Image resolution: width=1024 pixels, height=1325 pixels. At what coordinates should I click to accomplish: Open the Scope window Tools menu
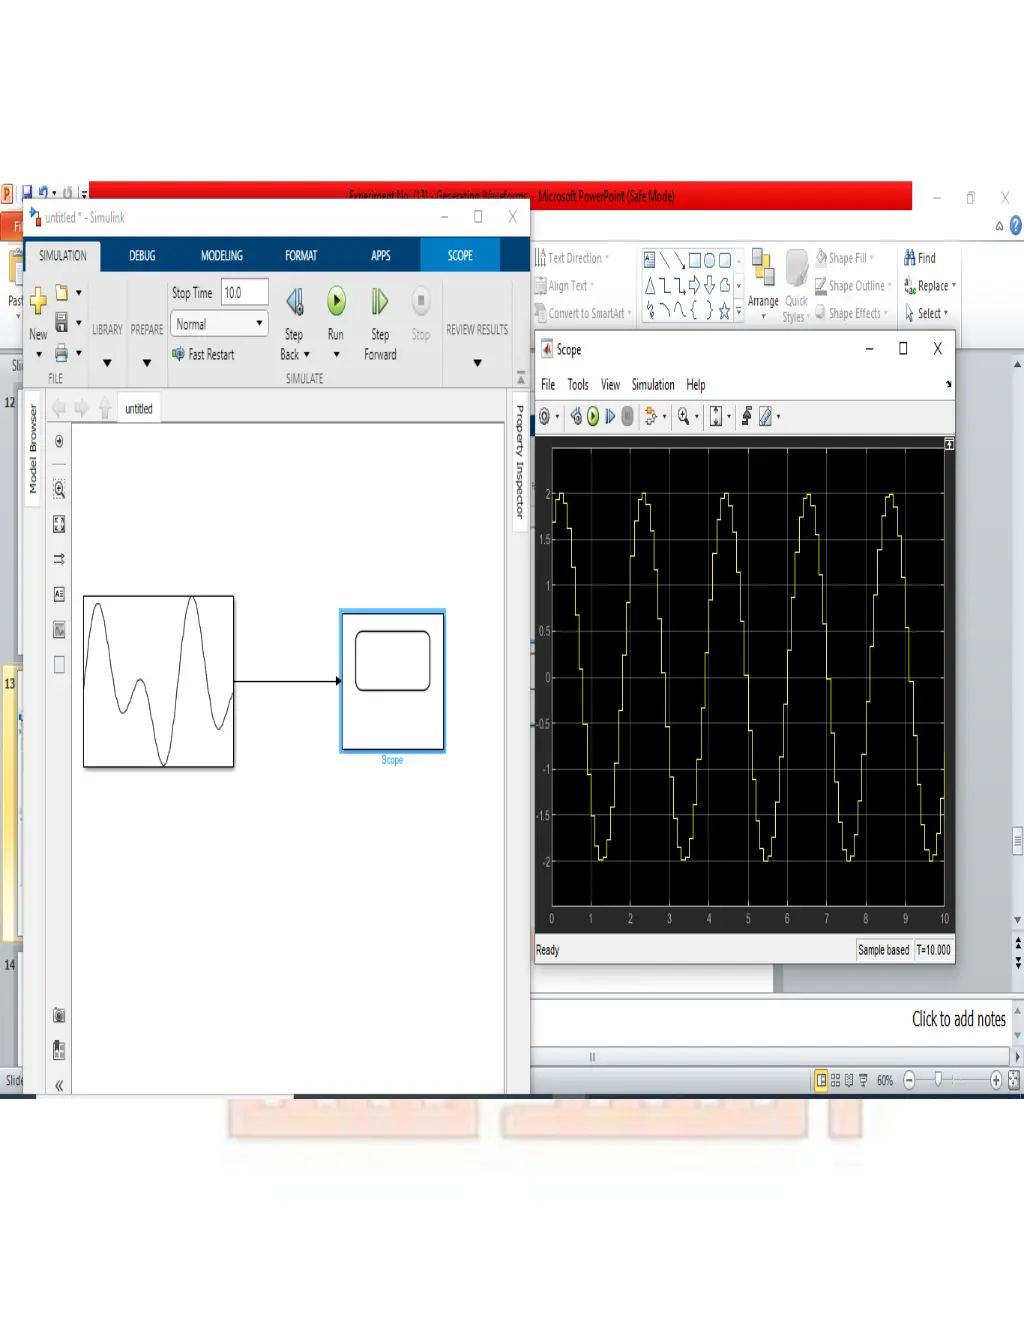[578, 385]
